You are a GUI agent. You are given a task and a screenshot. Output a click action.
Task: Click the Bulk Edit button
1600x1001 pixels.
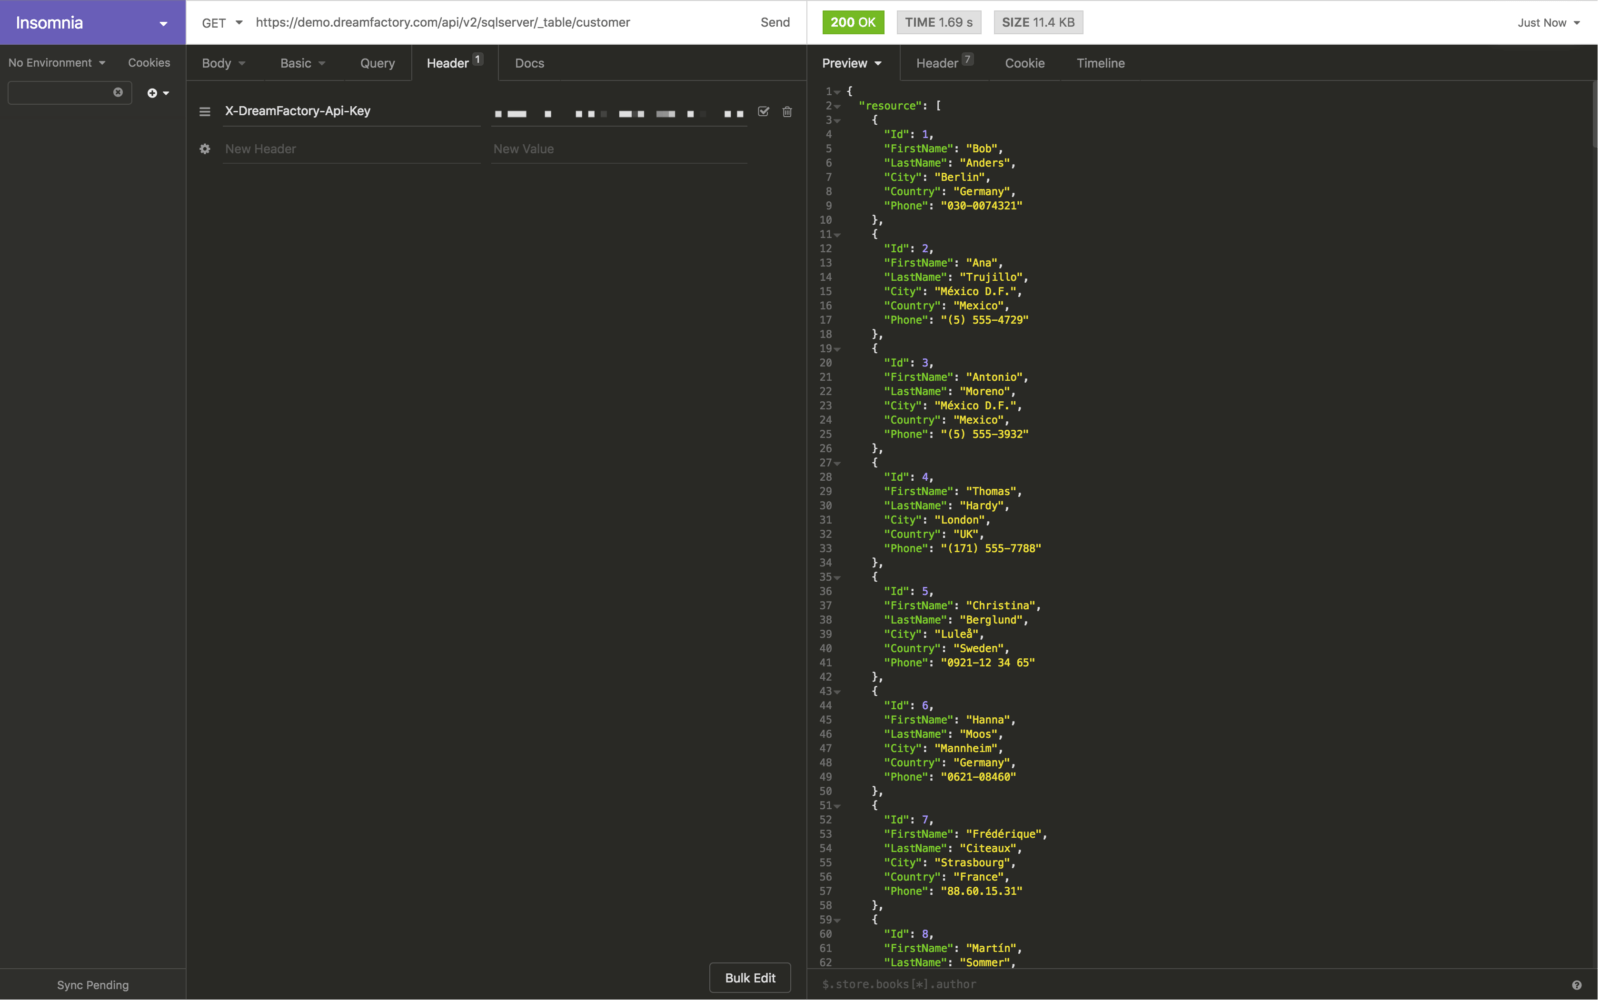[750, 977]
